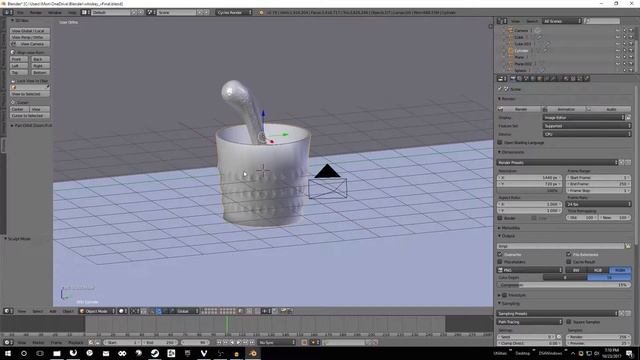This screenshot has width=640, height=360.
Task: Open the Modifiers properties tab icon
Action: point(553,78)
